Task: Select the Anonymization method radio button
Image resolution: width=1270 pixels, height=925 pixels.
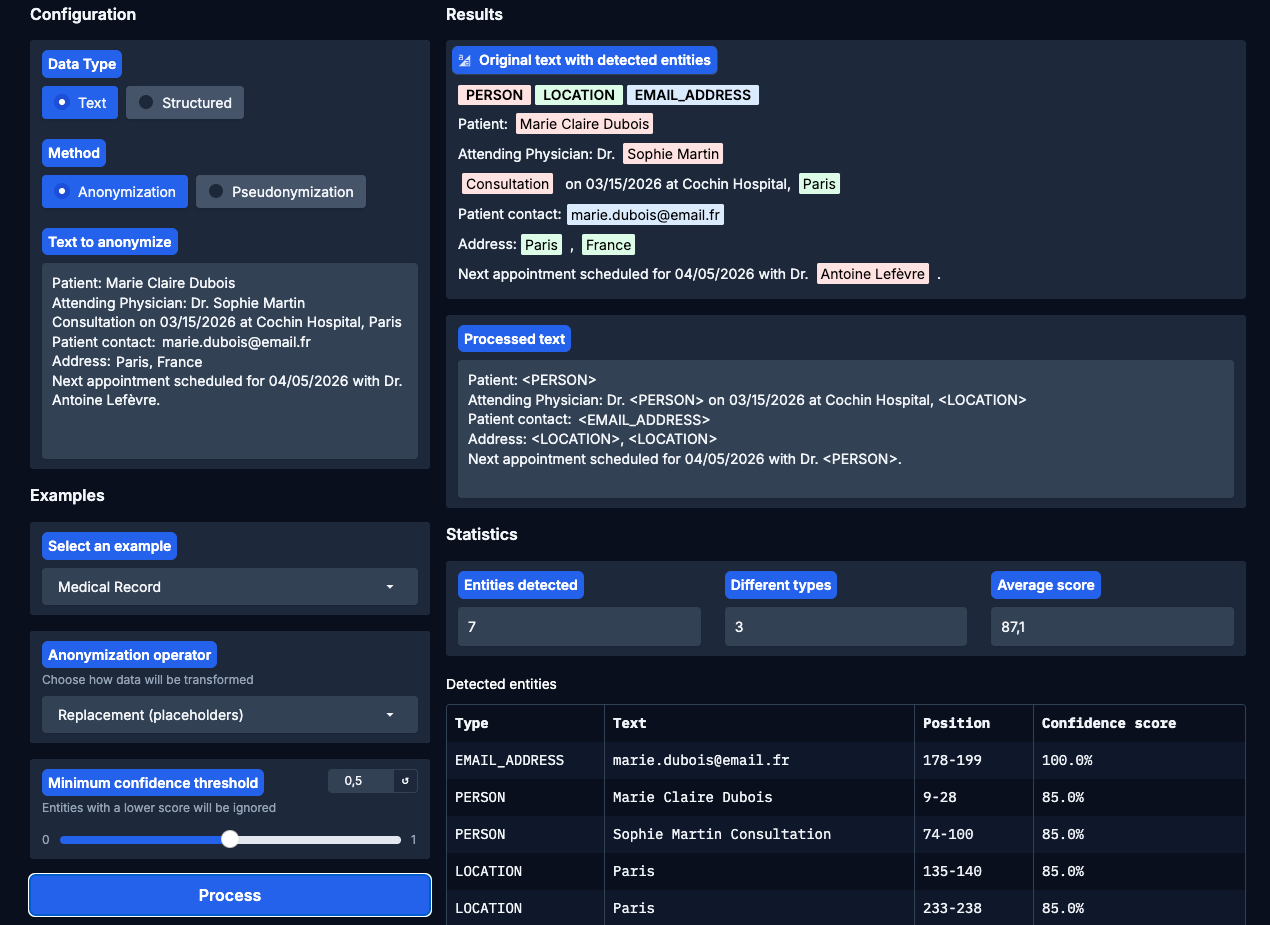Action: 115,192
